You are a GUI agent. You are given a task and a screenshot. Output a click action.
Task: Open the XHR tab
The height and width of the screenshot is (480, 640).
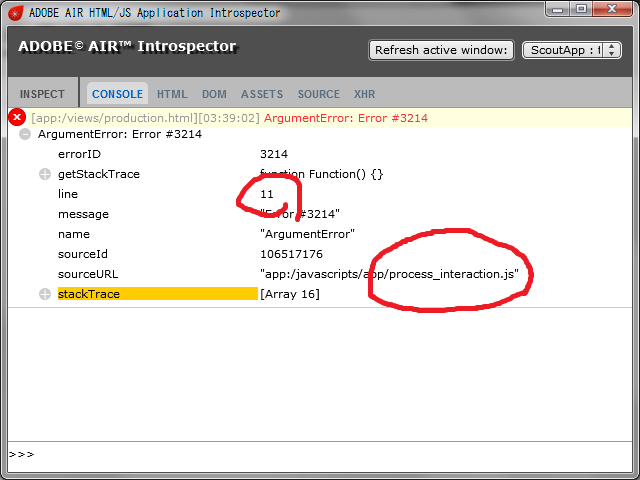coord(364,94)
